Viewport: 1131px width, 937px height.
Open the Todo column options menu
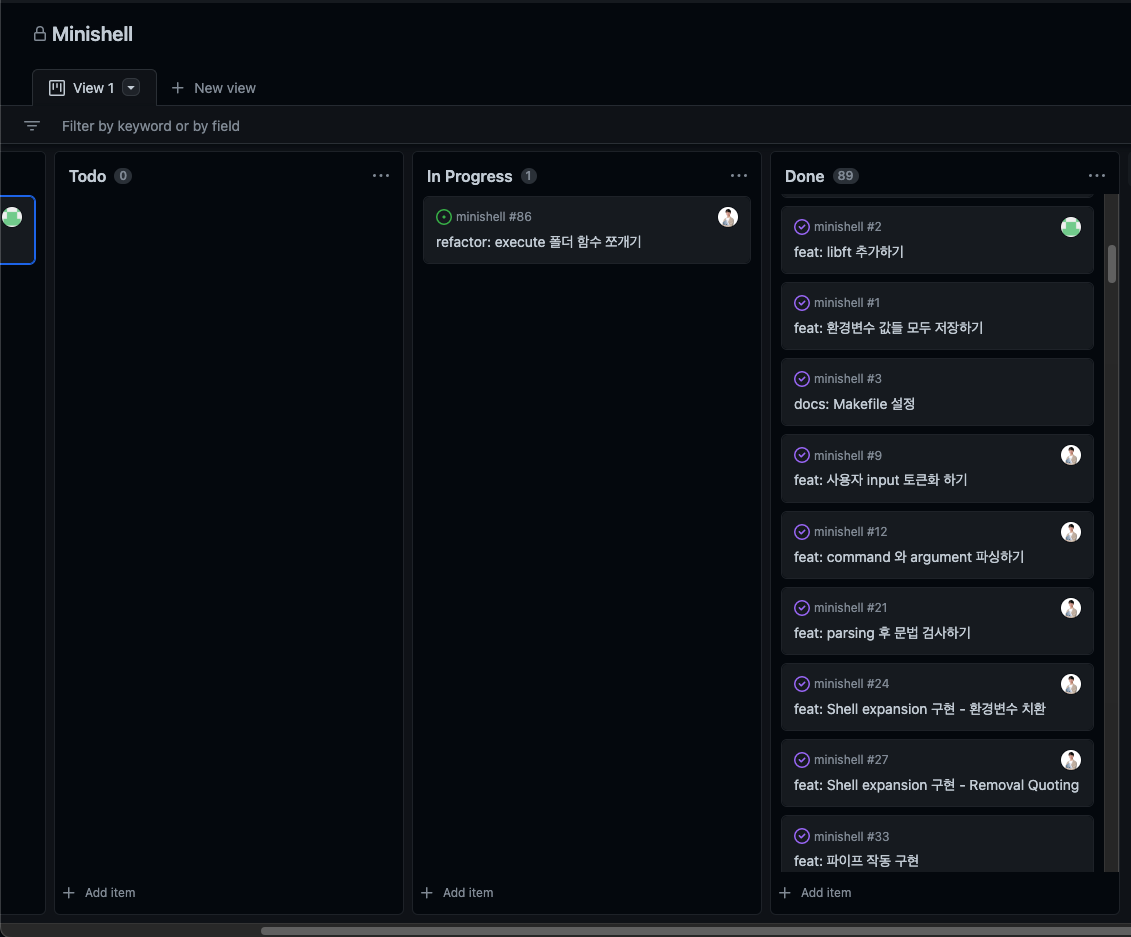(x=381, y=176)
